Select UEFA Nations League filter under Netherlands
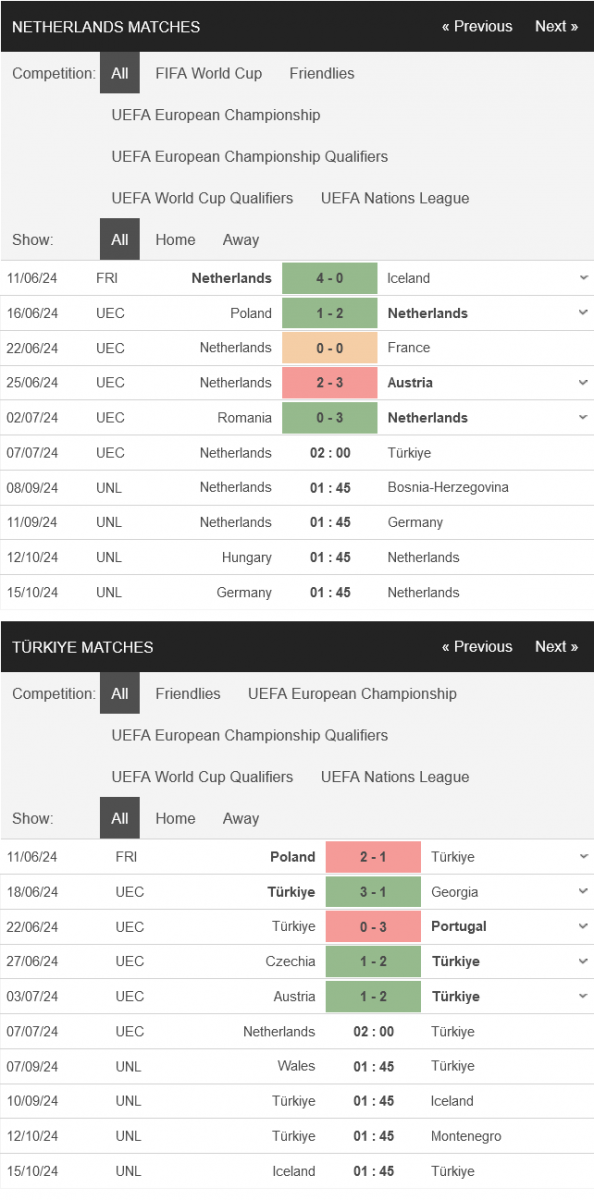 [x=395, y=198]
